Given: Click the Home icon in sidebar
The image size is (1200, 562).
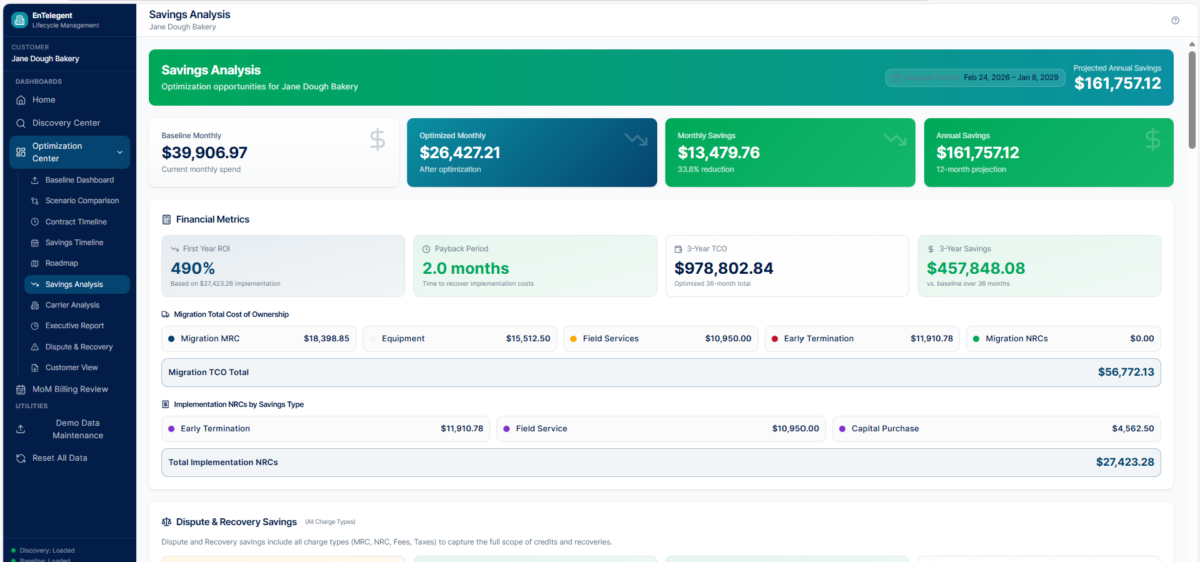Looking at the screenshot, I should 21,100.
